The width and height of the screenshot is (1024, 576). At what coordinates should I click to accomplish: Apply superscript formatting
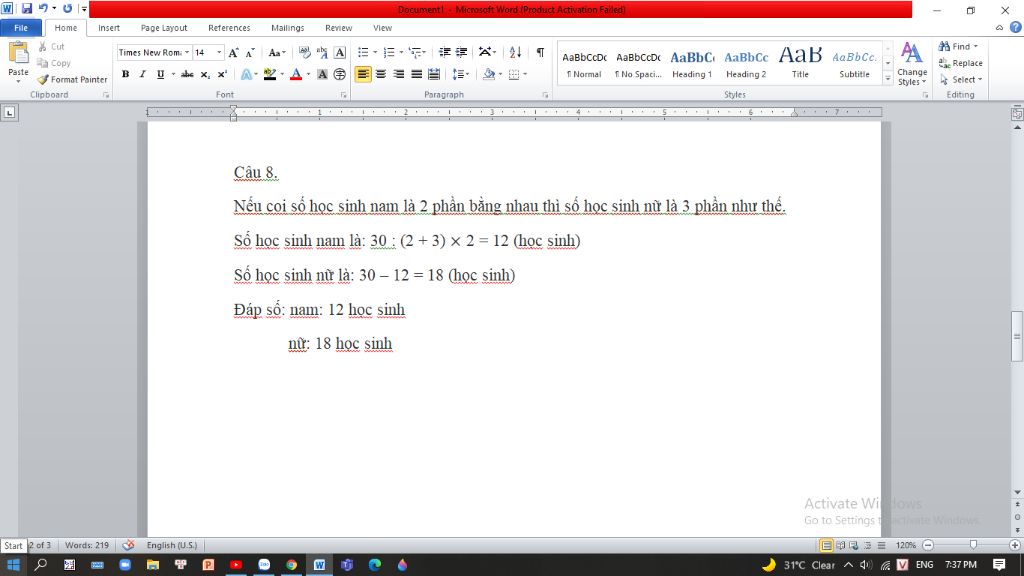click(222, 74)
